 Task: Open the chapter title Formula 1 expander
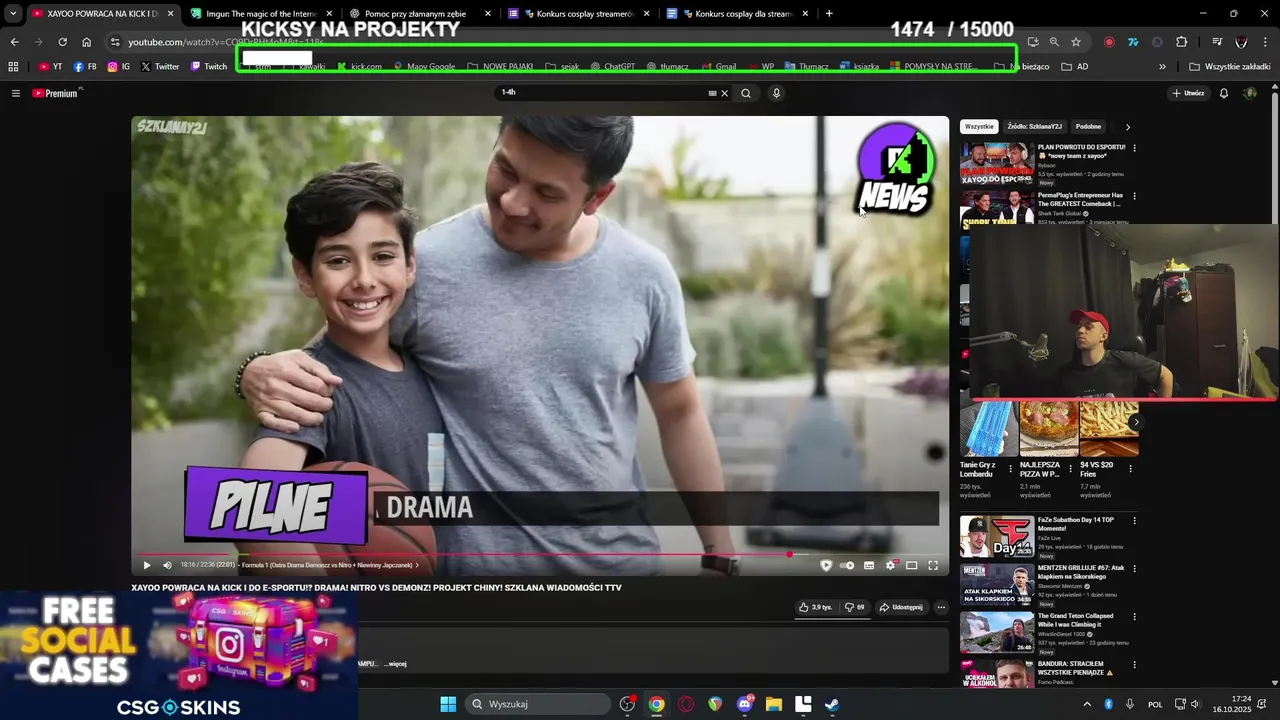coord(330,565)
